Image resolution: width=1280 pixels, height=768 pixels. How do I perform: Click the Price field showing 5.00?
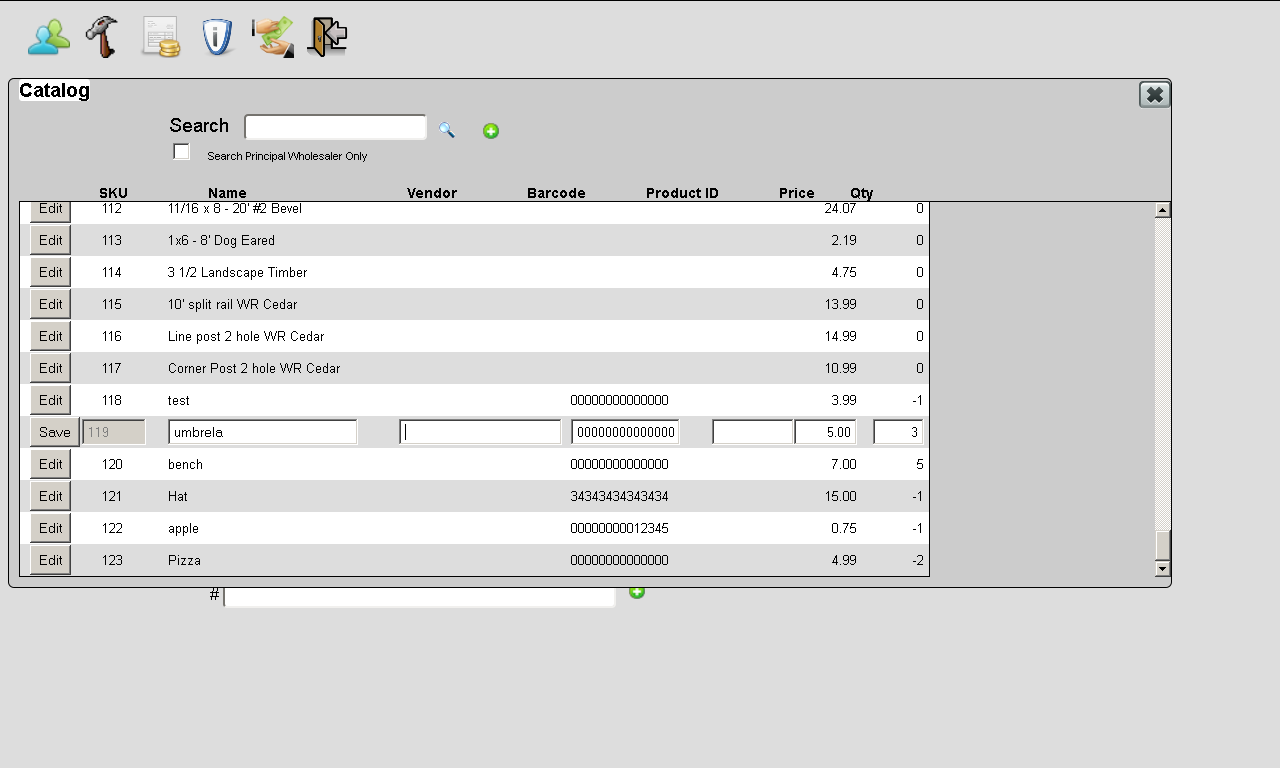825,432
